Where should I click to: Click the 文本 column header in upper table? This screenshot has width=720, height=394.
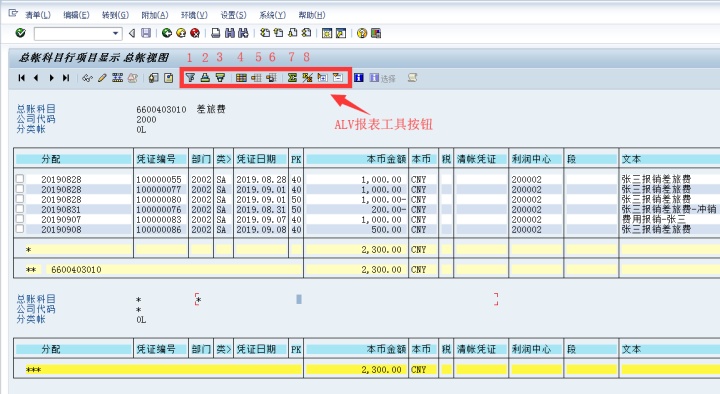point(670,159)
